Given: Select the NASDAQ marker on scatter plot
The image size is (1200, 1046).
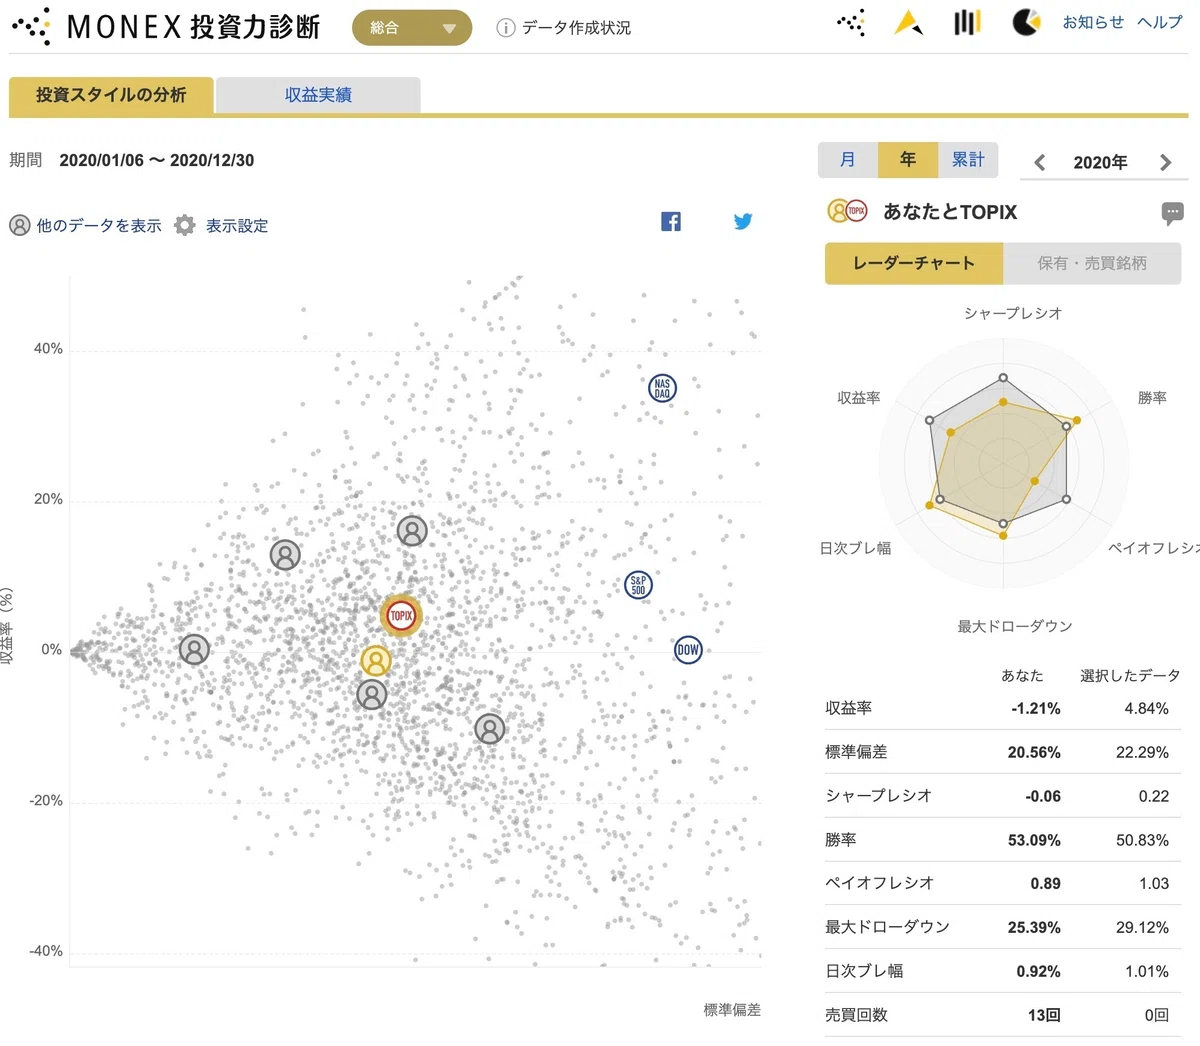Looking at the screenshot, I should pos(662,388).
